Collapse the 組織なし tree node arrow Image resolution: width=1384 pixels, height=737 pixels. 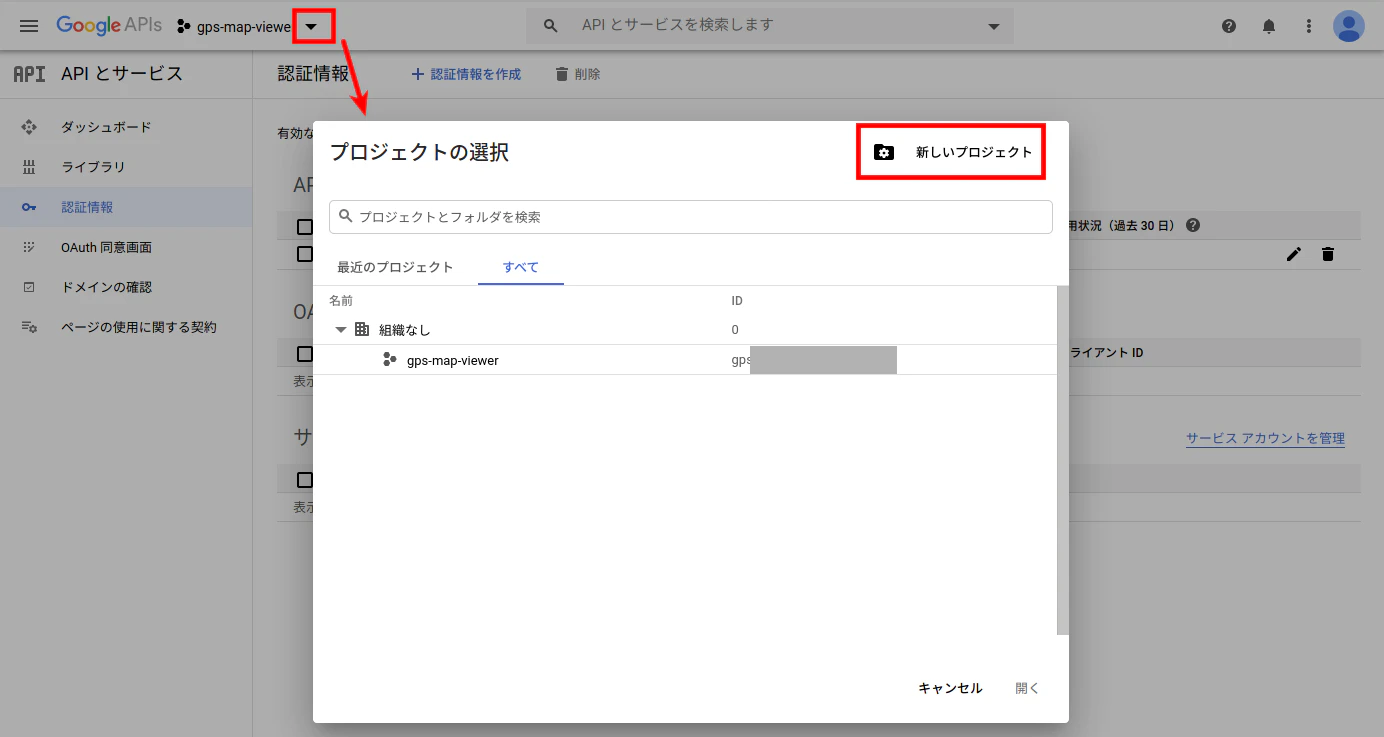click(341, 329)
